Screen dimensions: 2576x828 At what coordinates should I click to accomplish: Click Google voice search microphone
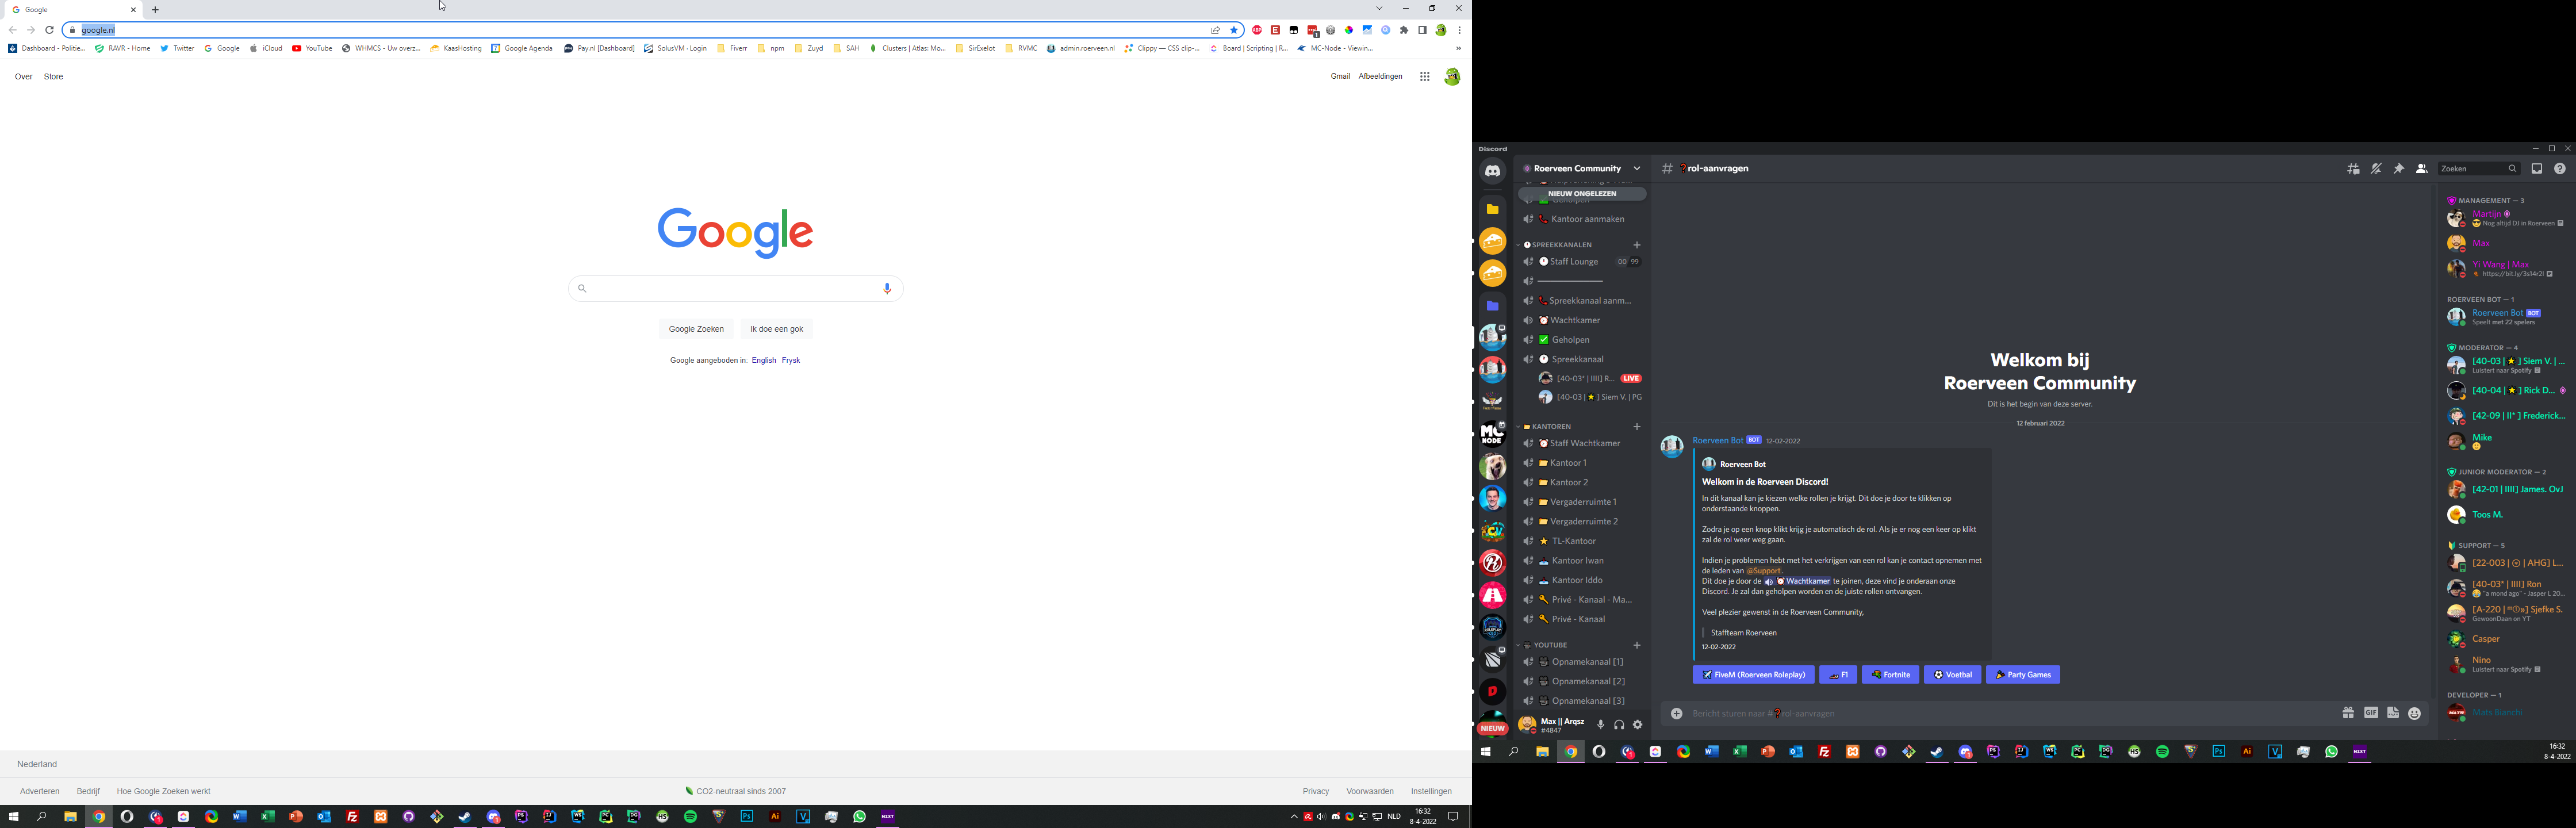[887, 289]
